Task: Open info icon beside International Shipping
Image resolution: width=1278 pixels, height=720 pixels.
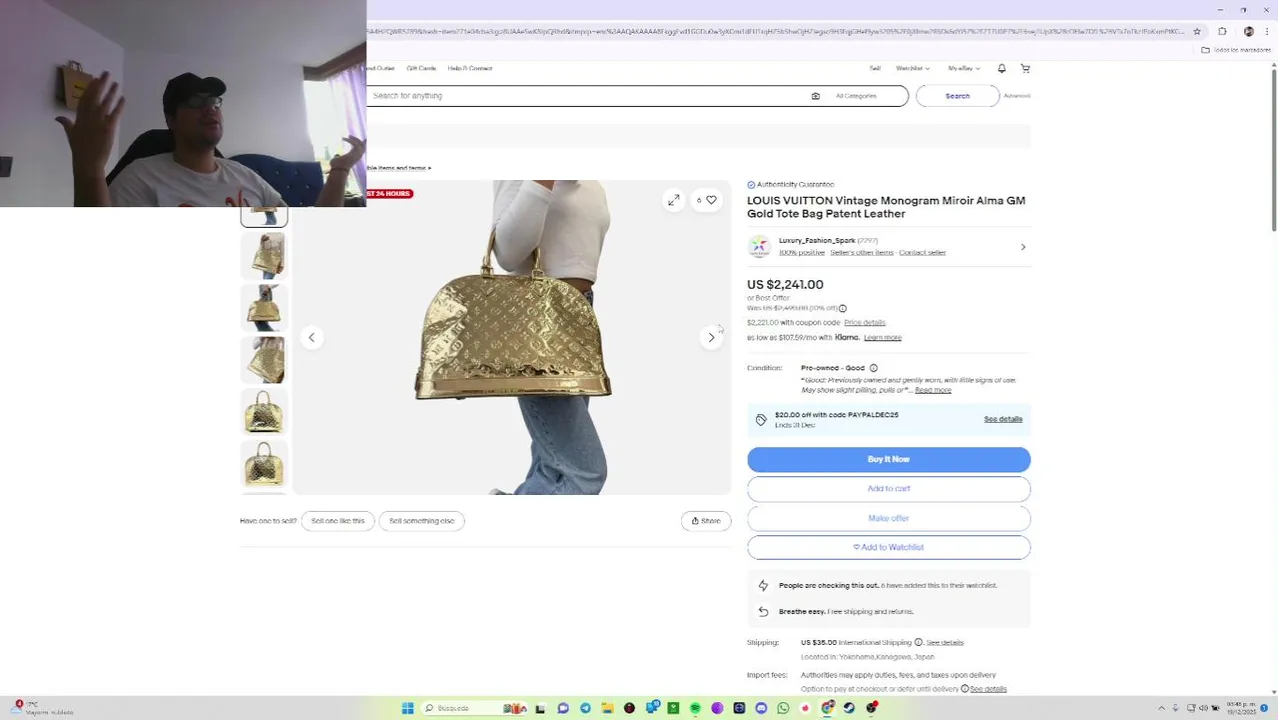Action: (918, 642)
